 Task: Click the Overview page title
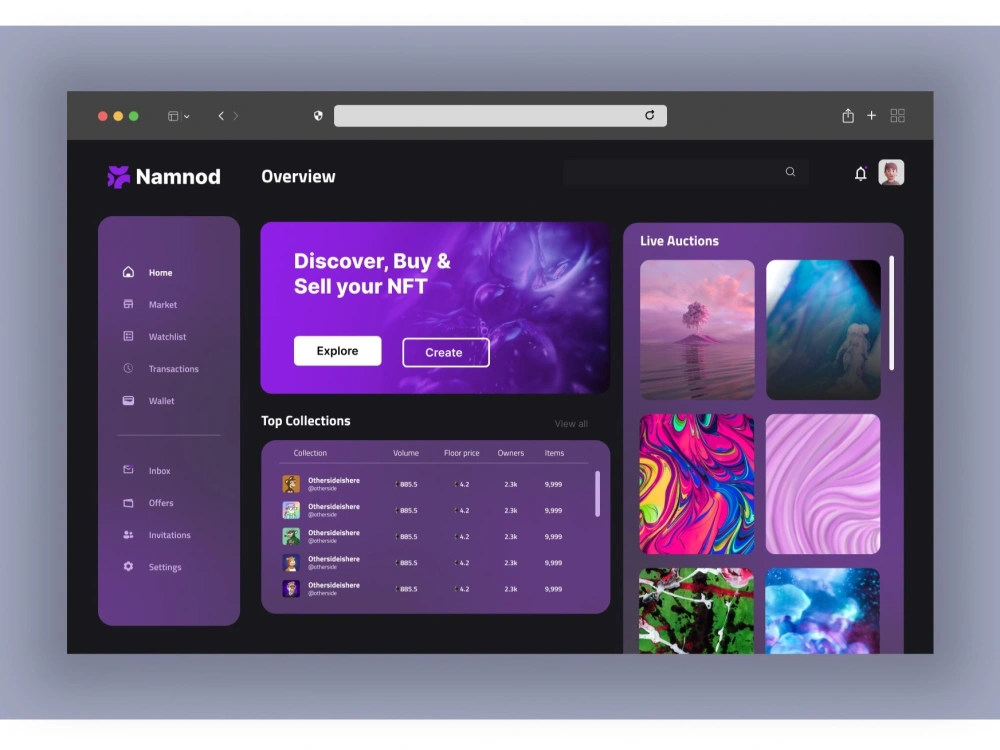click(x=298, y=177)
